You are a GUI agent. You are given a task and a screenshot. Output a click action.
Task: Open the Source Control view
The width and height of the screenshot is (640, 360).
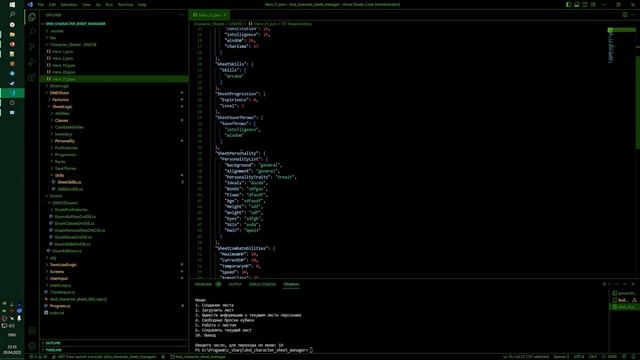[32, 47]
